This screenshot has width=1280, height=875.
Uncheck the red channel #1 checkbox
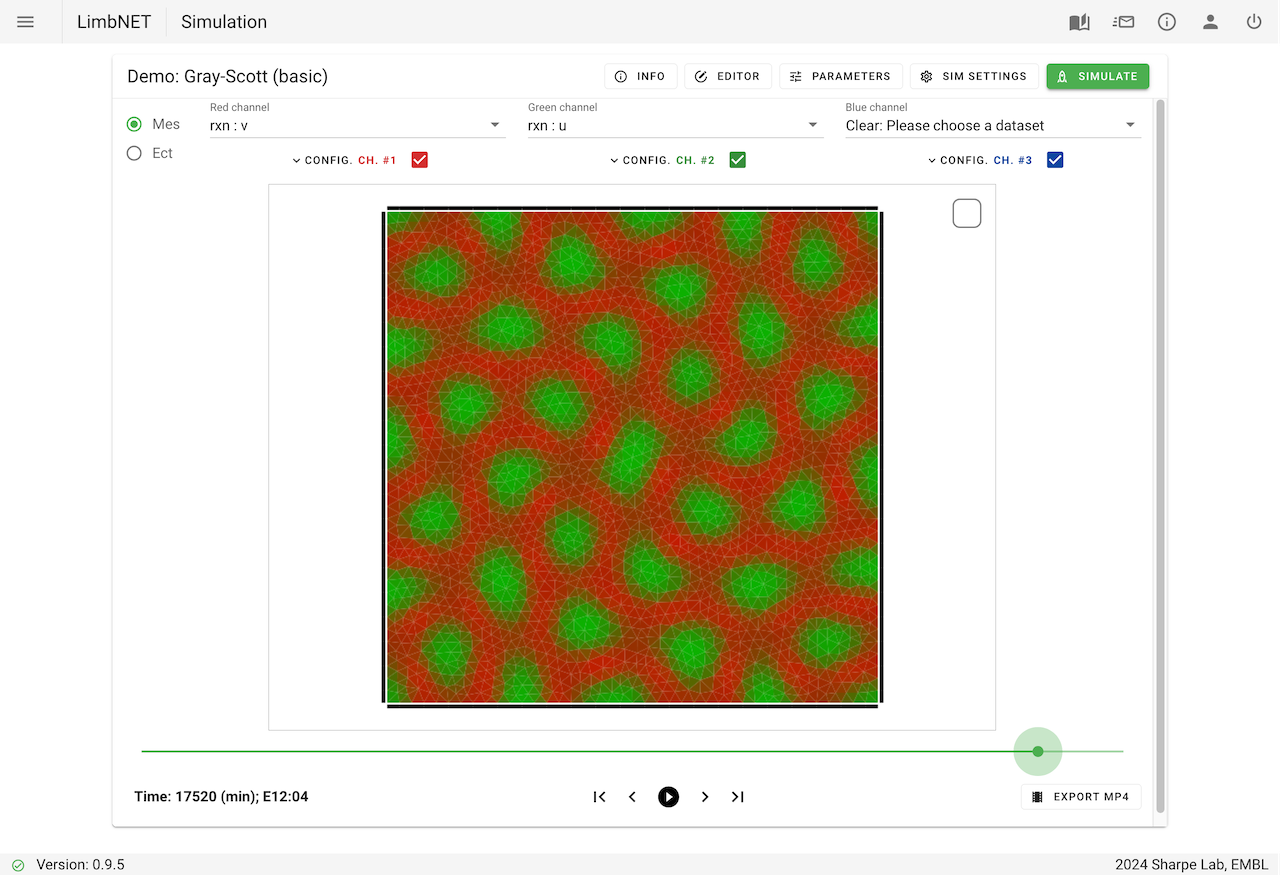tap(420, 160)
